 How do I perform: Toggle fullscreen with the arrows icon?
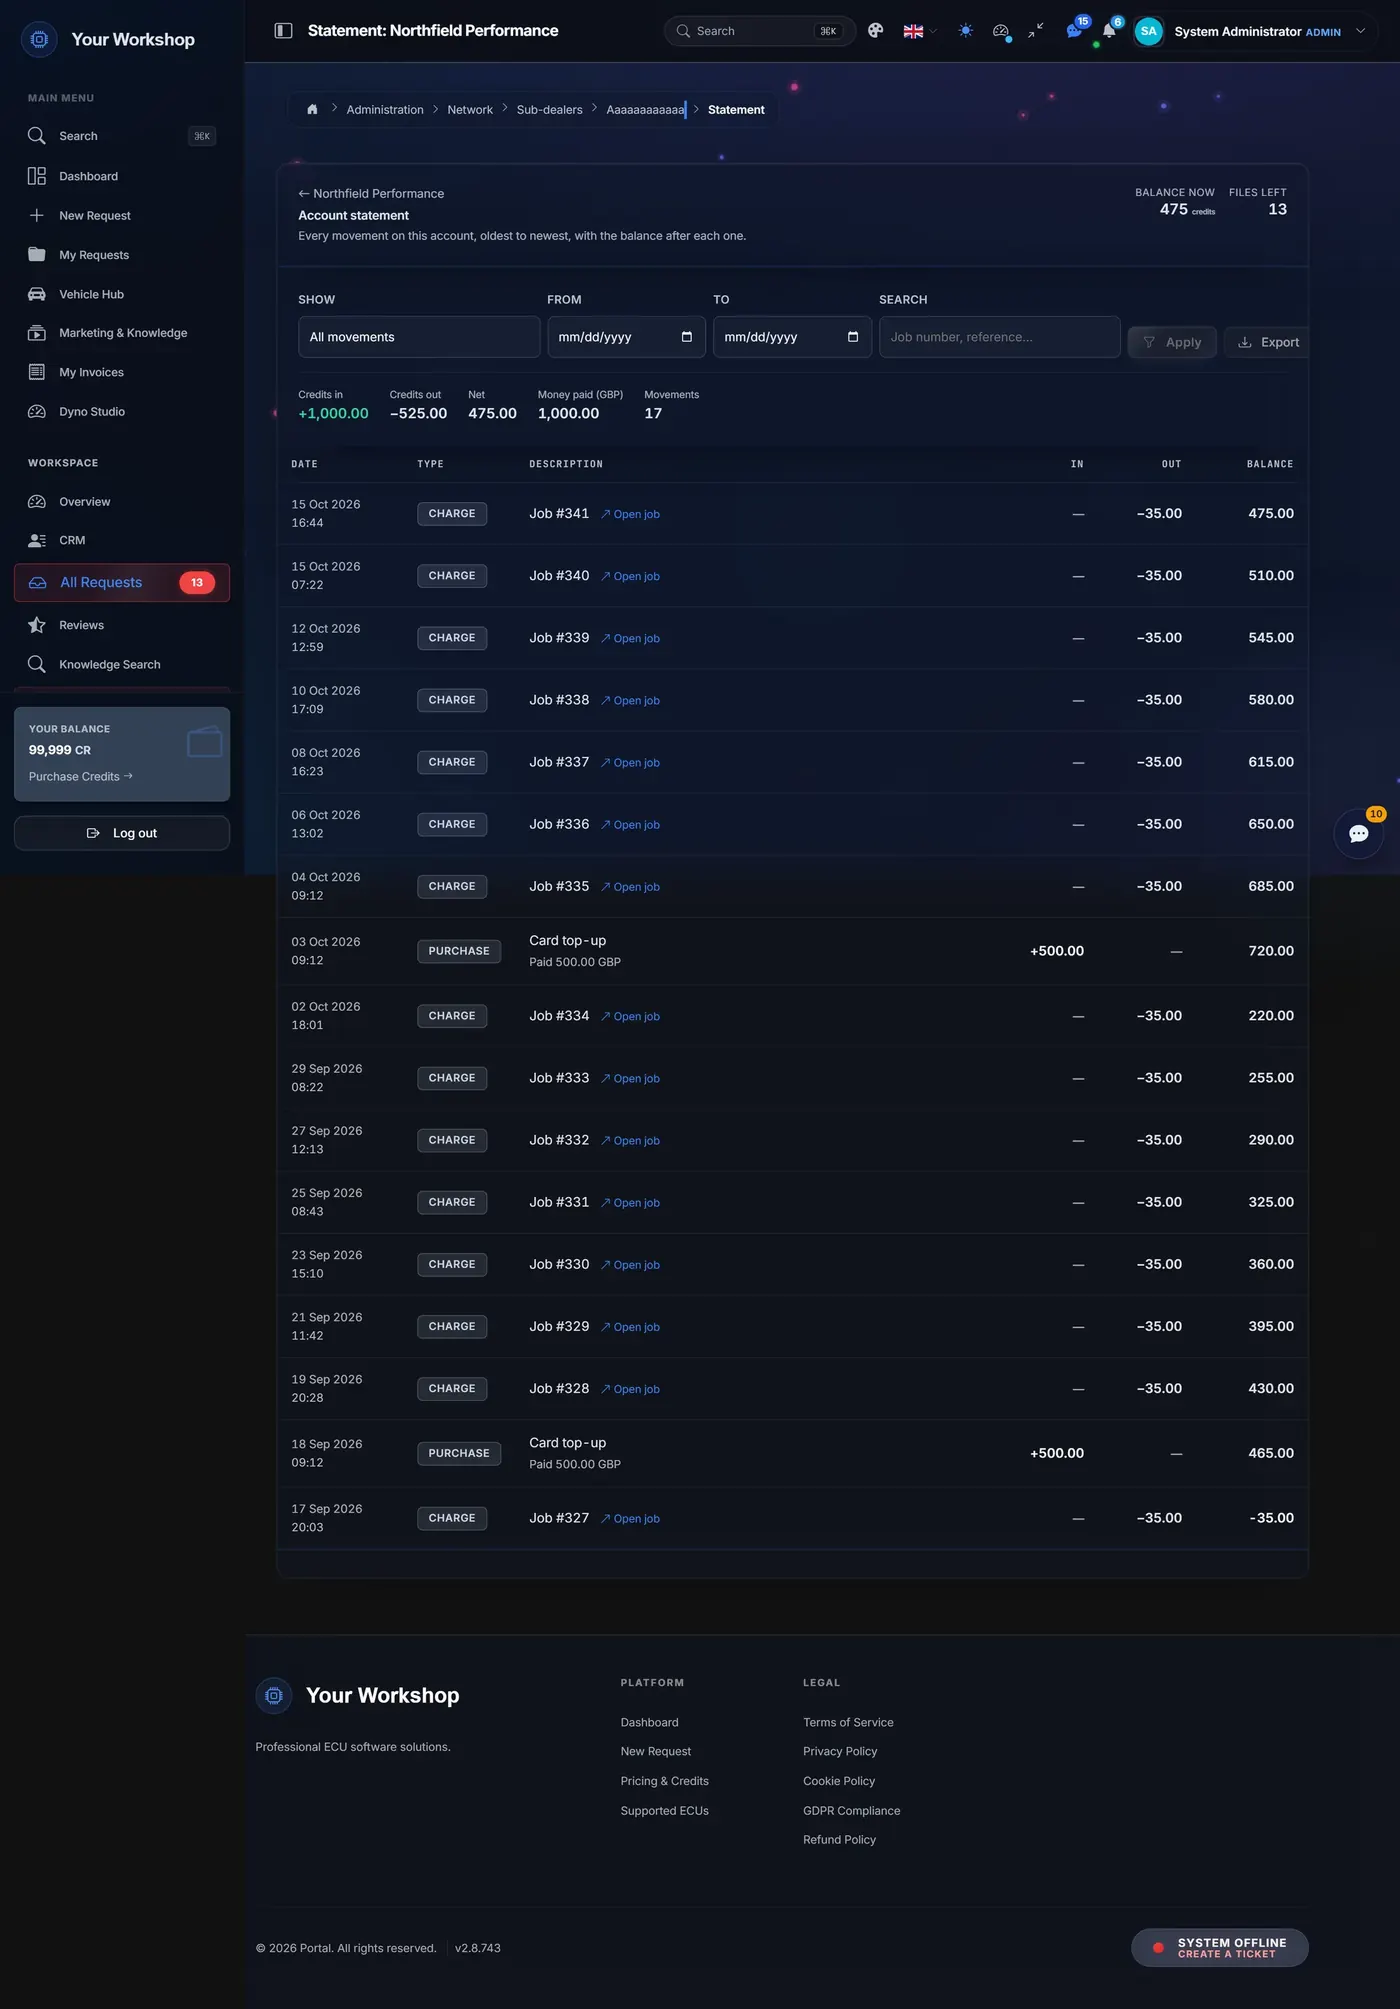point(1036,31)
